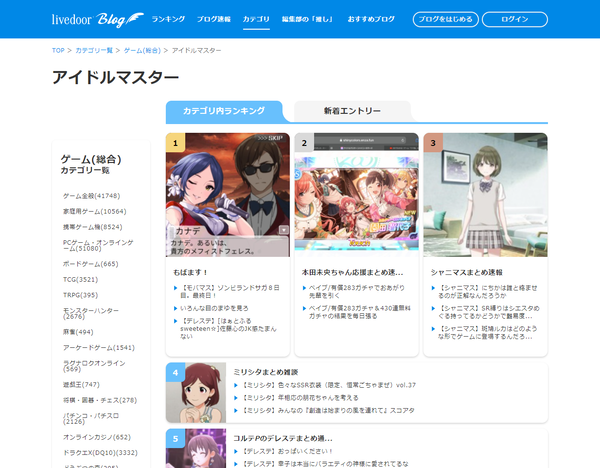
Task: Open 年相応の朋花ちゃん article
Action: [x=300, y=398]
